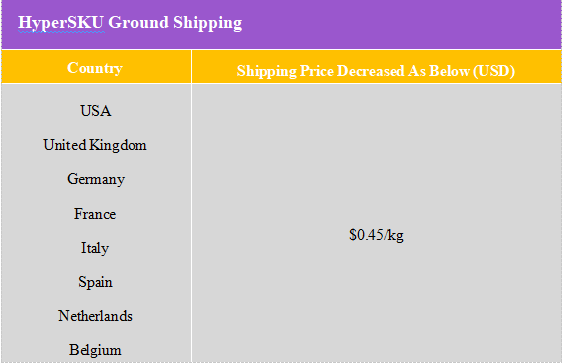
Task: Click the Belgium country entry
Action: pyautogui.click(x=96, y=350)
